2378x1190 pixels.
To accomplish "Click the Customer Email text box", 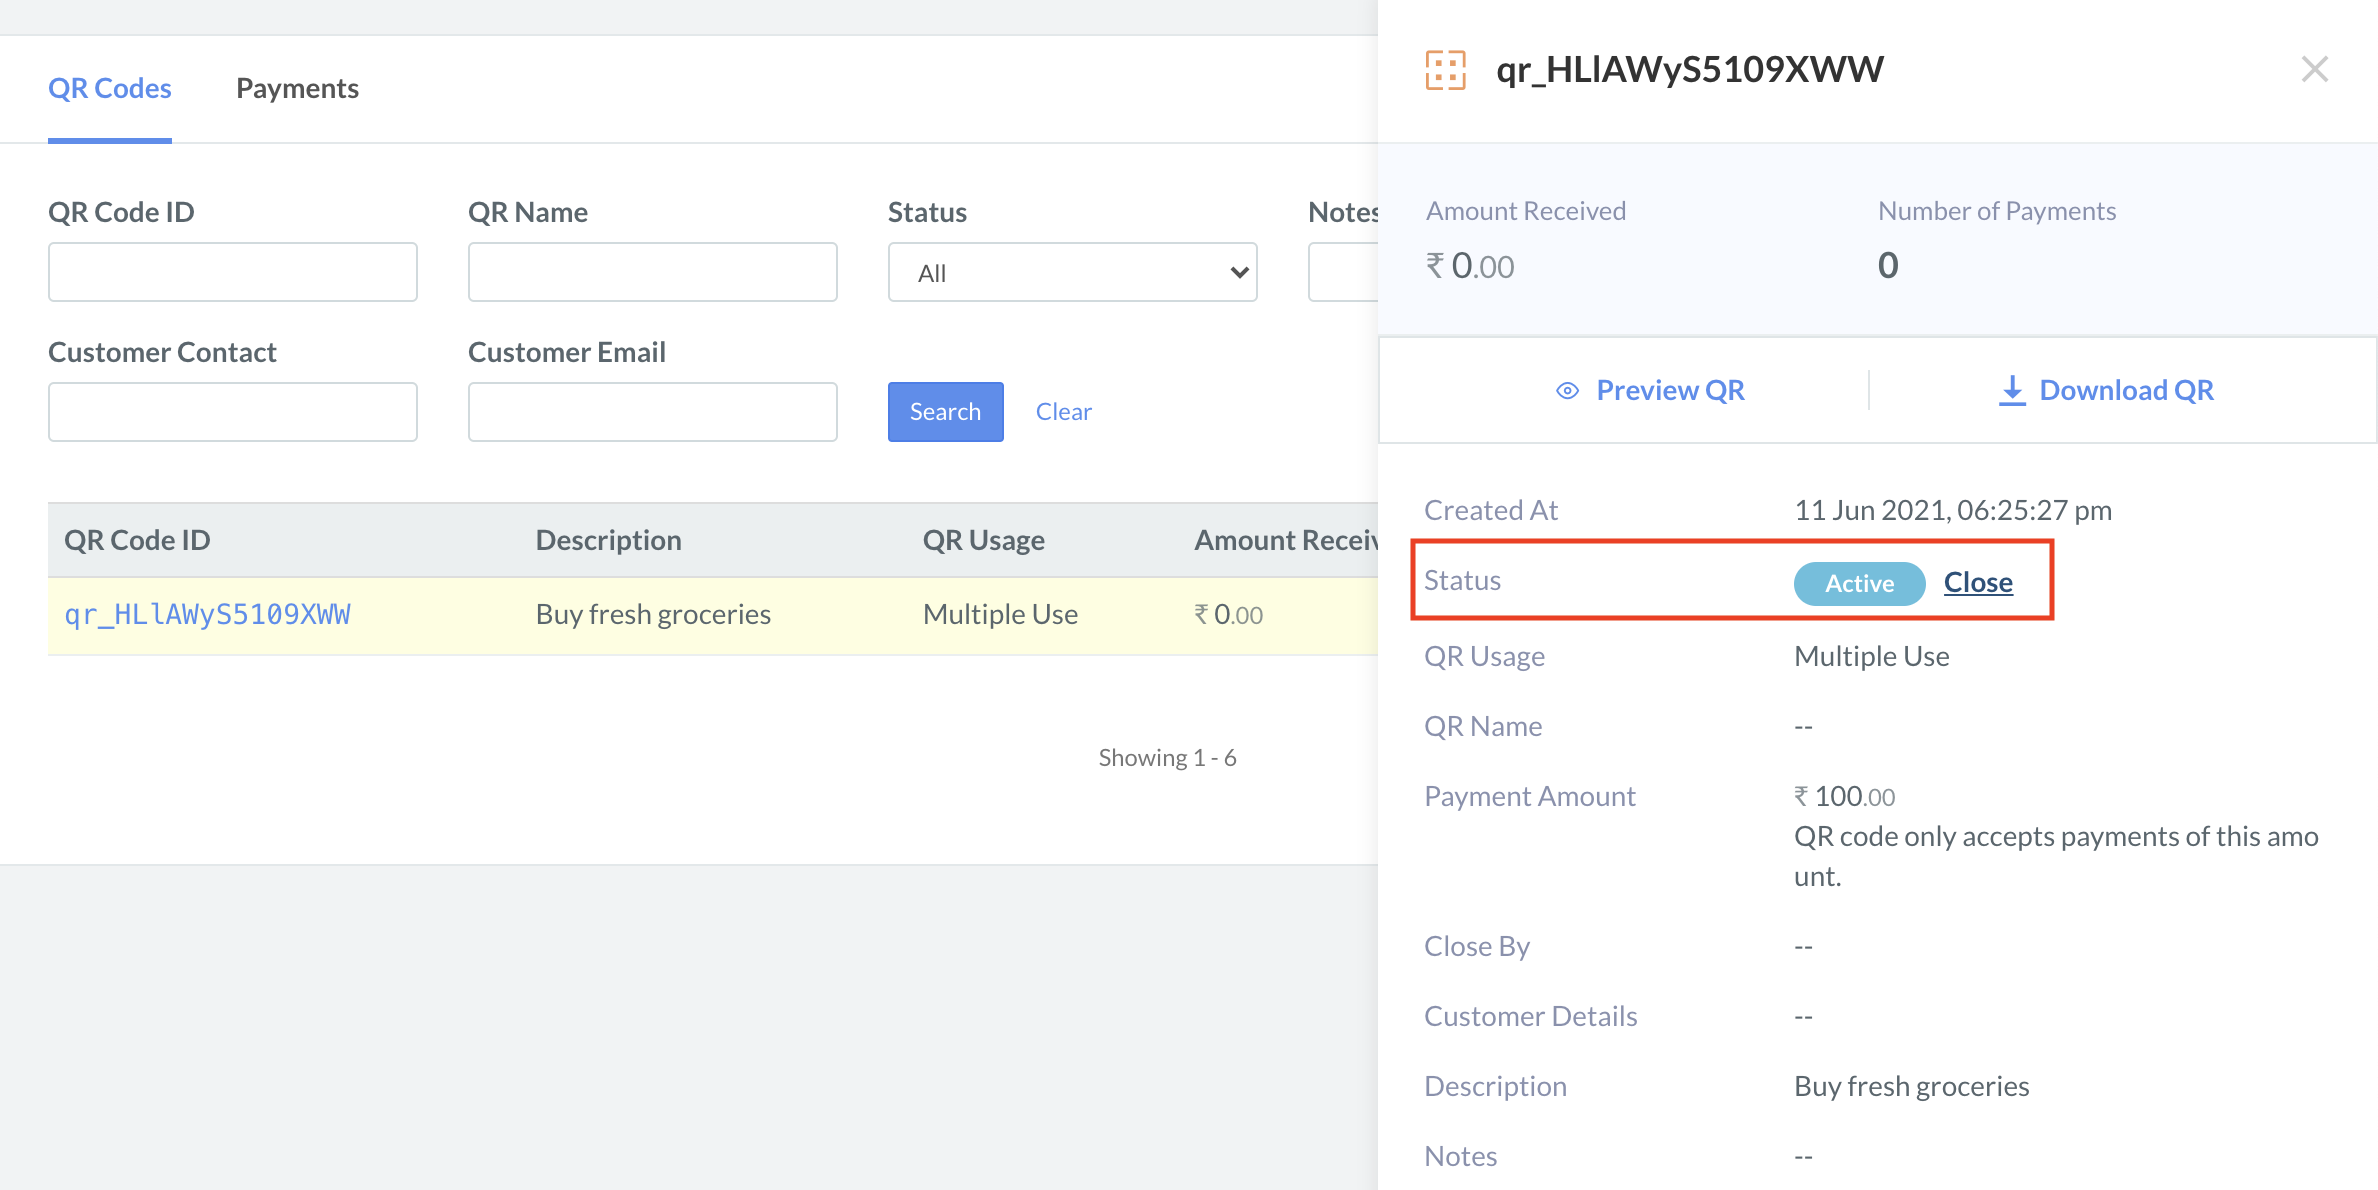I will coord(652,412).
